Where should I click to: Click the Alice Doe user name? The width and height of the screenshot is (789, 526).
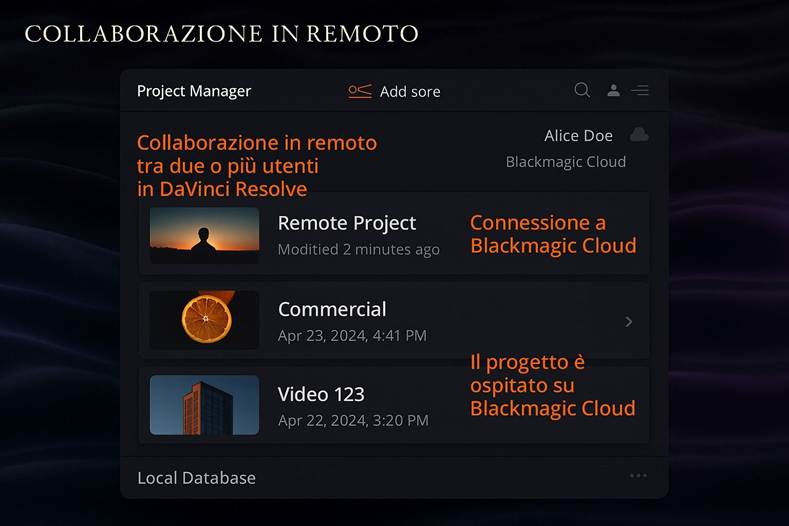click(578, 135)
